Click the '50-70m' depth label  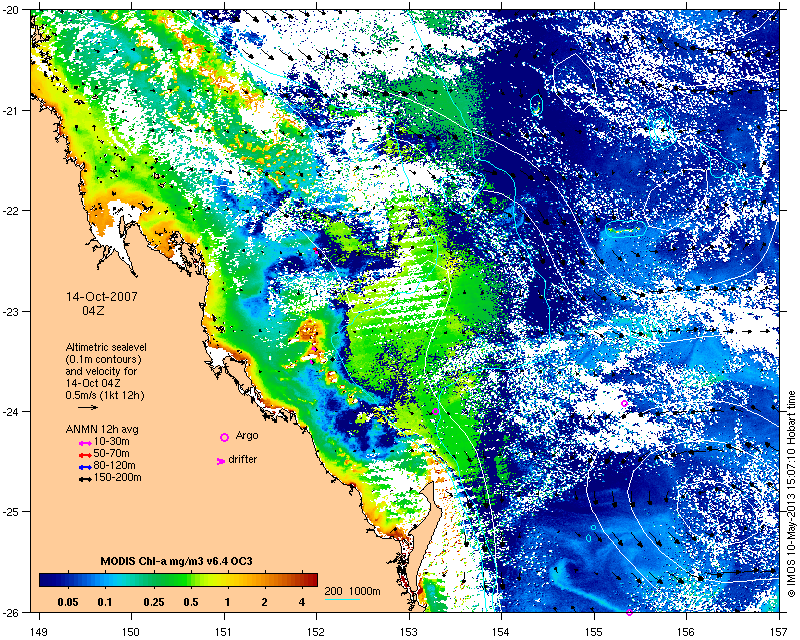112,453
